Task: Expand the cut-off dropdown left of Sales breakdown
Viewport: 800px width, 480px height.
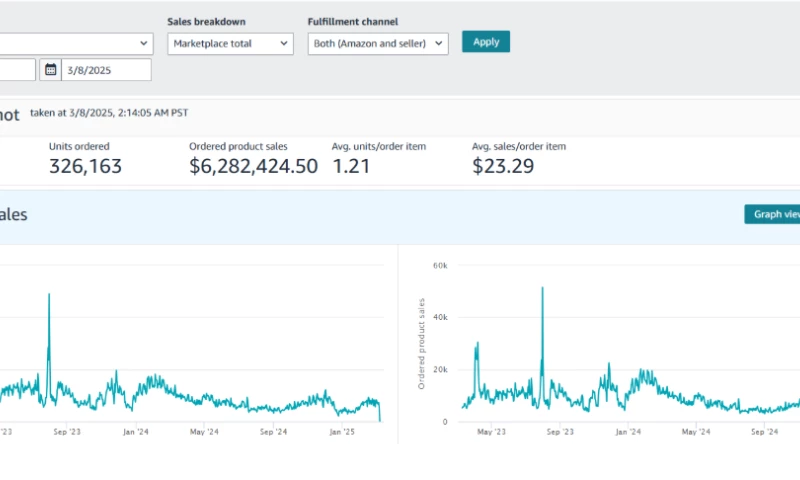Action: [x=77, y=44]
